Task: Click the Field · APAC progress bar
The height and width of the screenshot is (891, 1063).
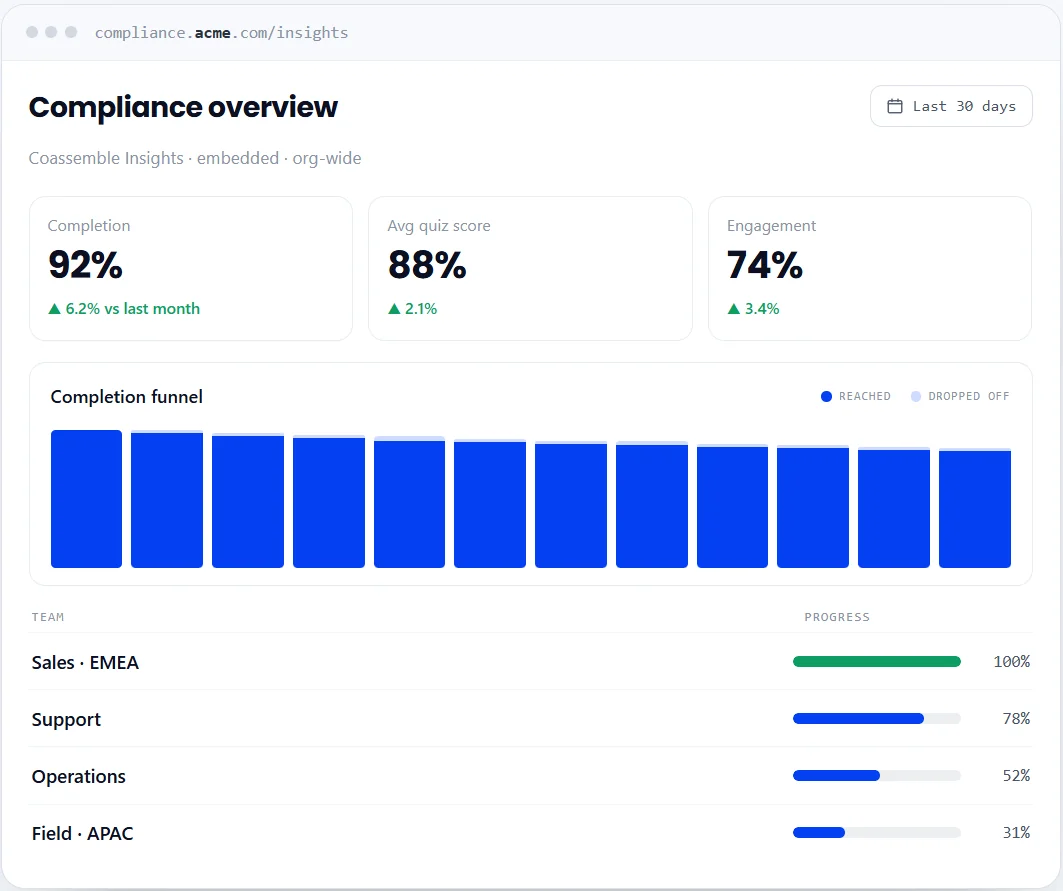Action: (x=877, y=833)
